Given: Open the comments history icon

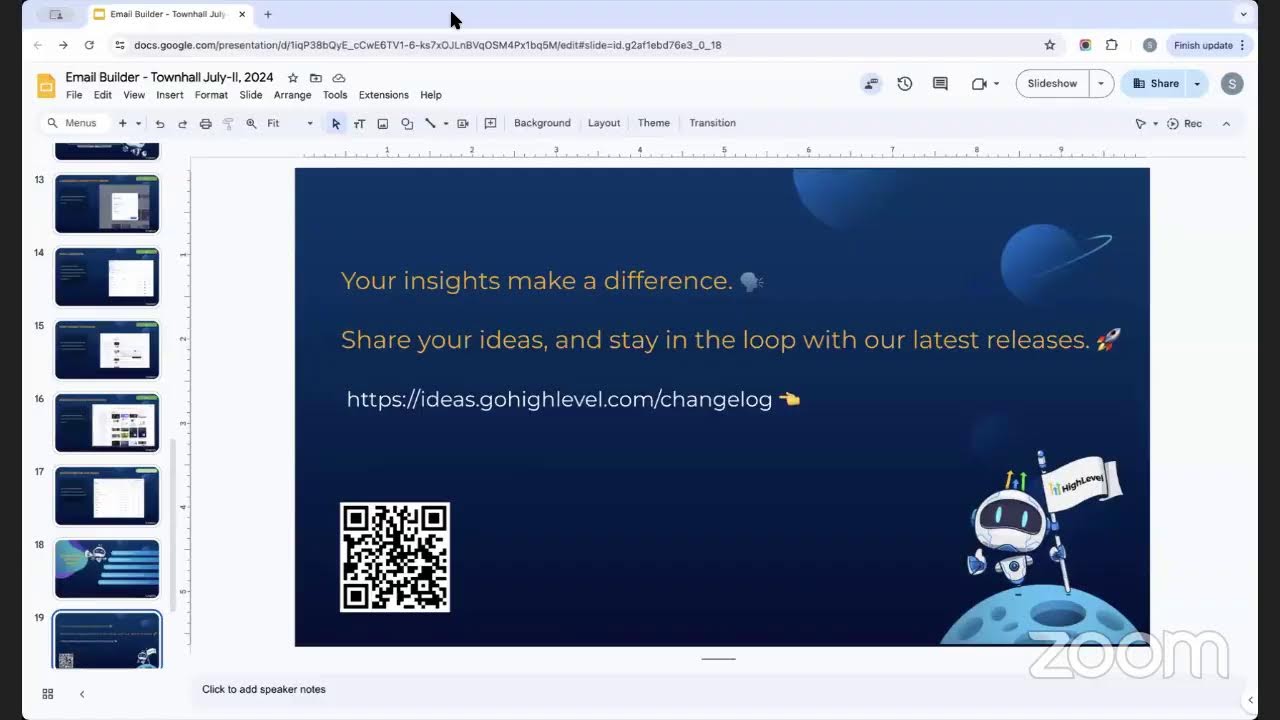Looking at the screenshot, I should (x=940, y=84).
